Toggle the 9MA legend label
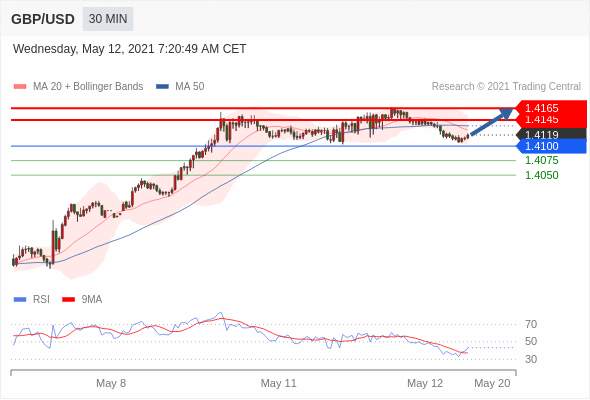The height and width of the screenshot is (400, 590). tap(92, 299)
